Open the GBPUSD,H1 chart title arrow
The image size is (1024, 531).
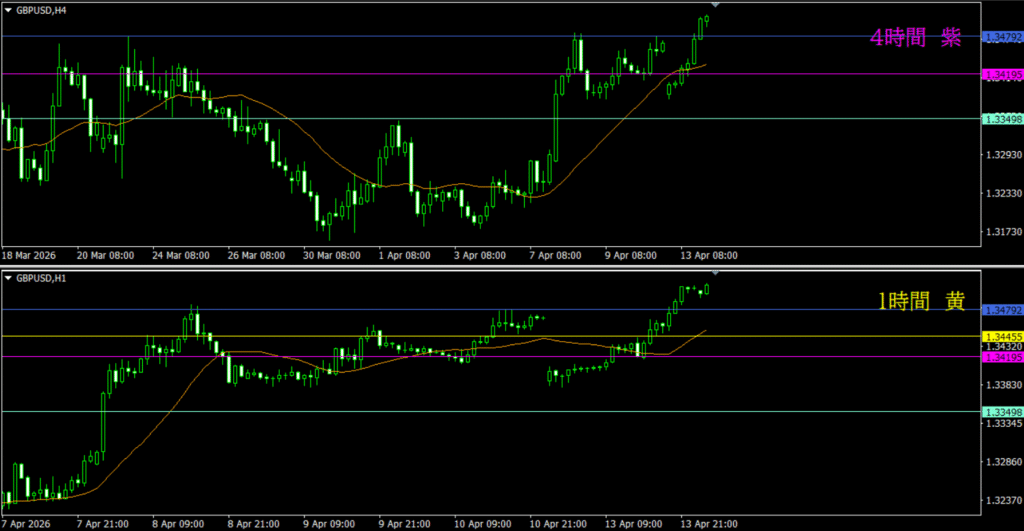point(8,277)
